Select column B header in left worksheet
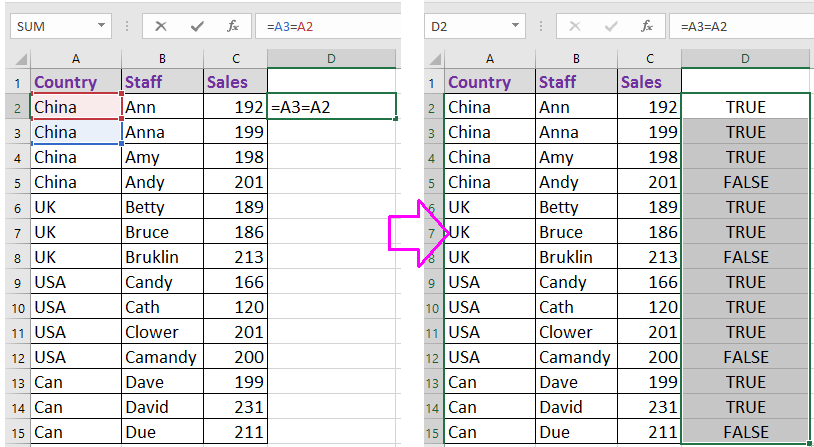Screen dimensions: 814x447 pyautogui.click(x=162, y=59)
